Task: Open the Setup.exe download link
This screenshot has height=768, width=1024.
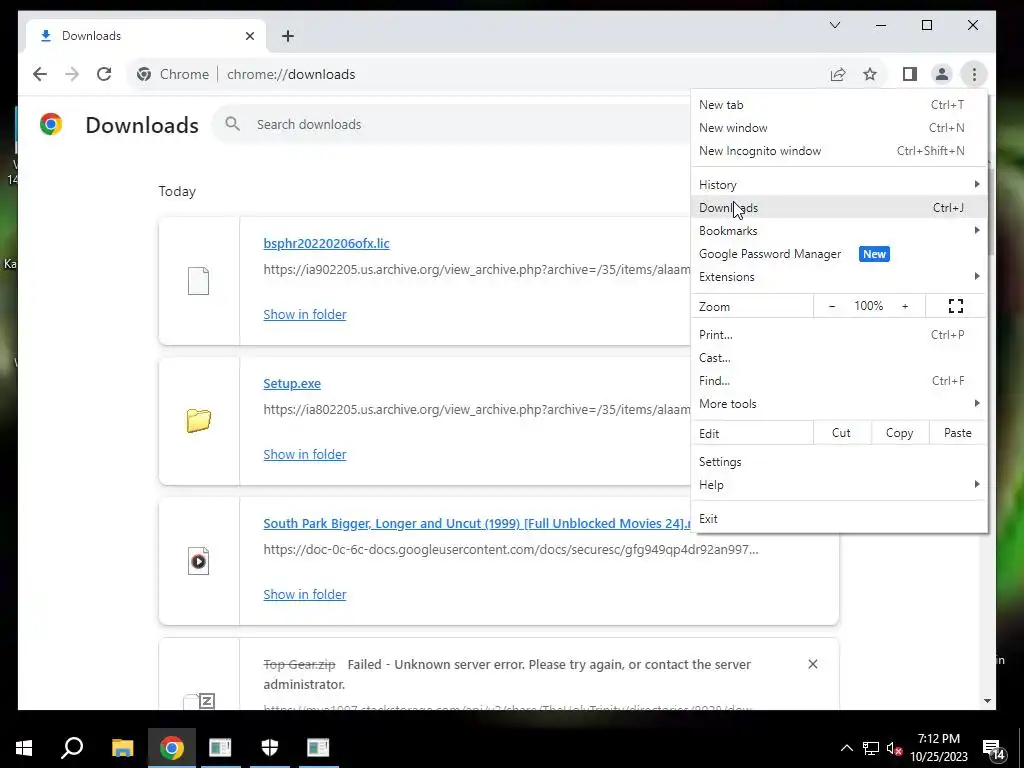Action: click(292, 383)
